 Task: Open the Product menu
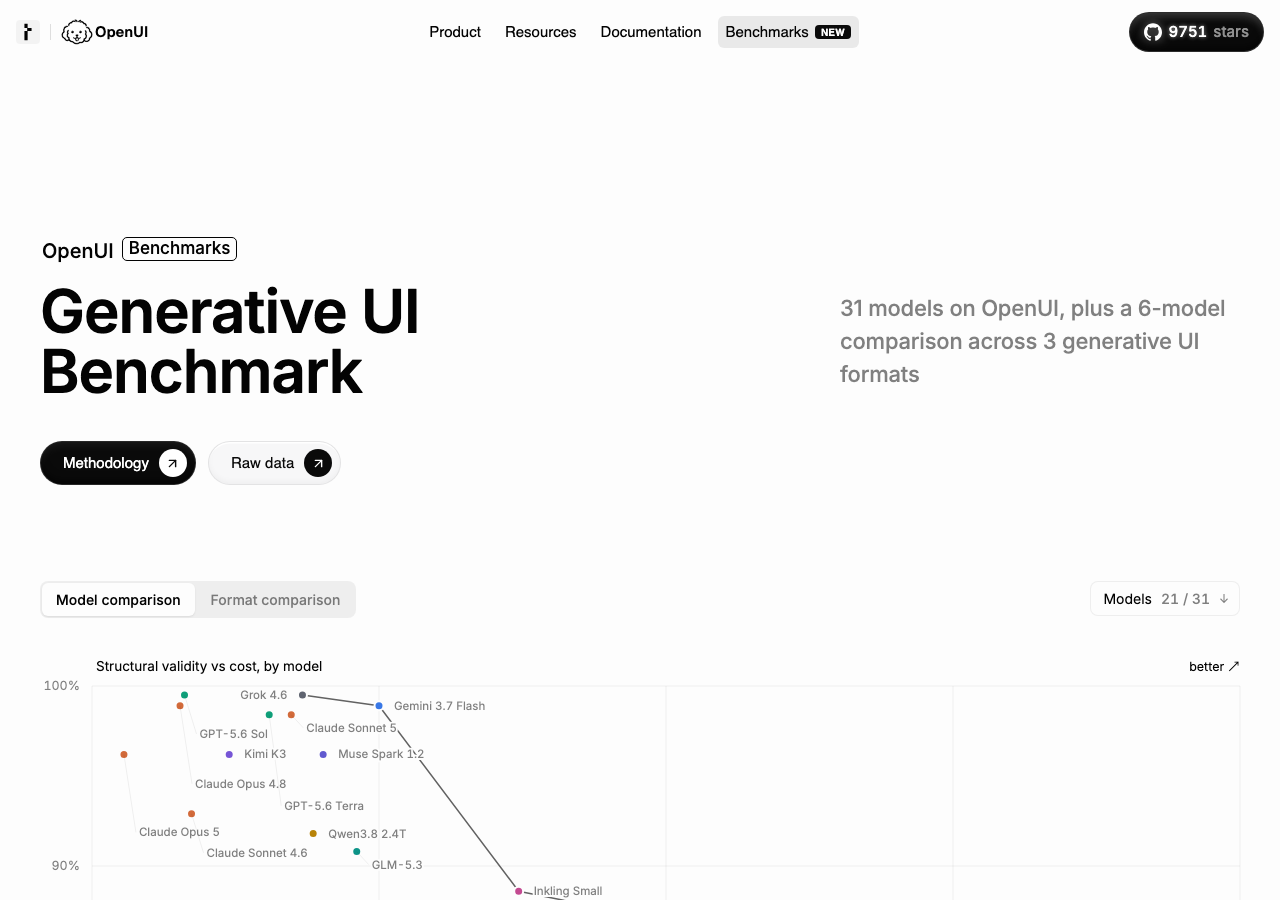point(455,32)
